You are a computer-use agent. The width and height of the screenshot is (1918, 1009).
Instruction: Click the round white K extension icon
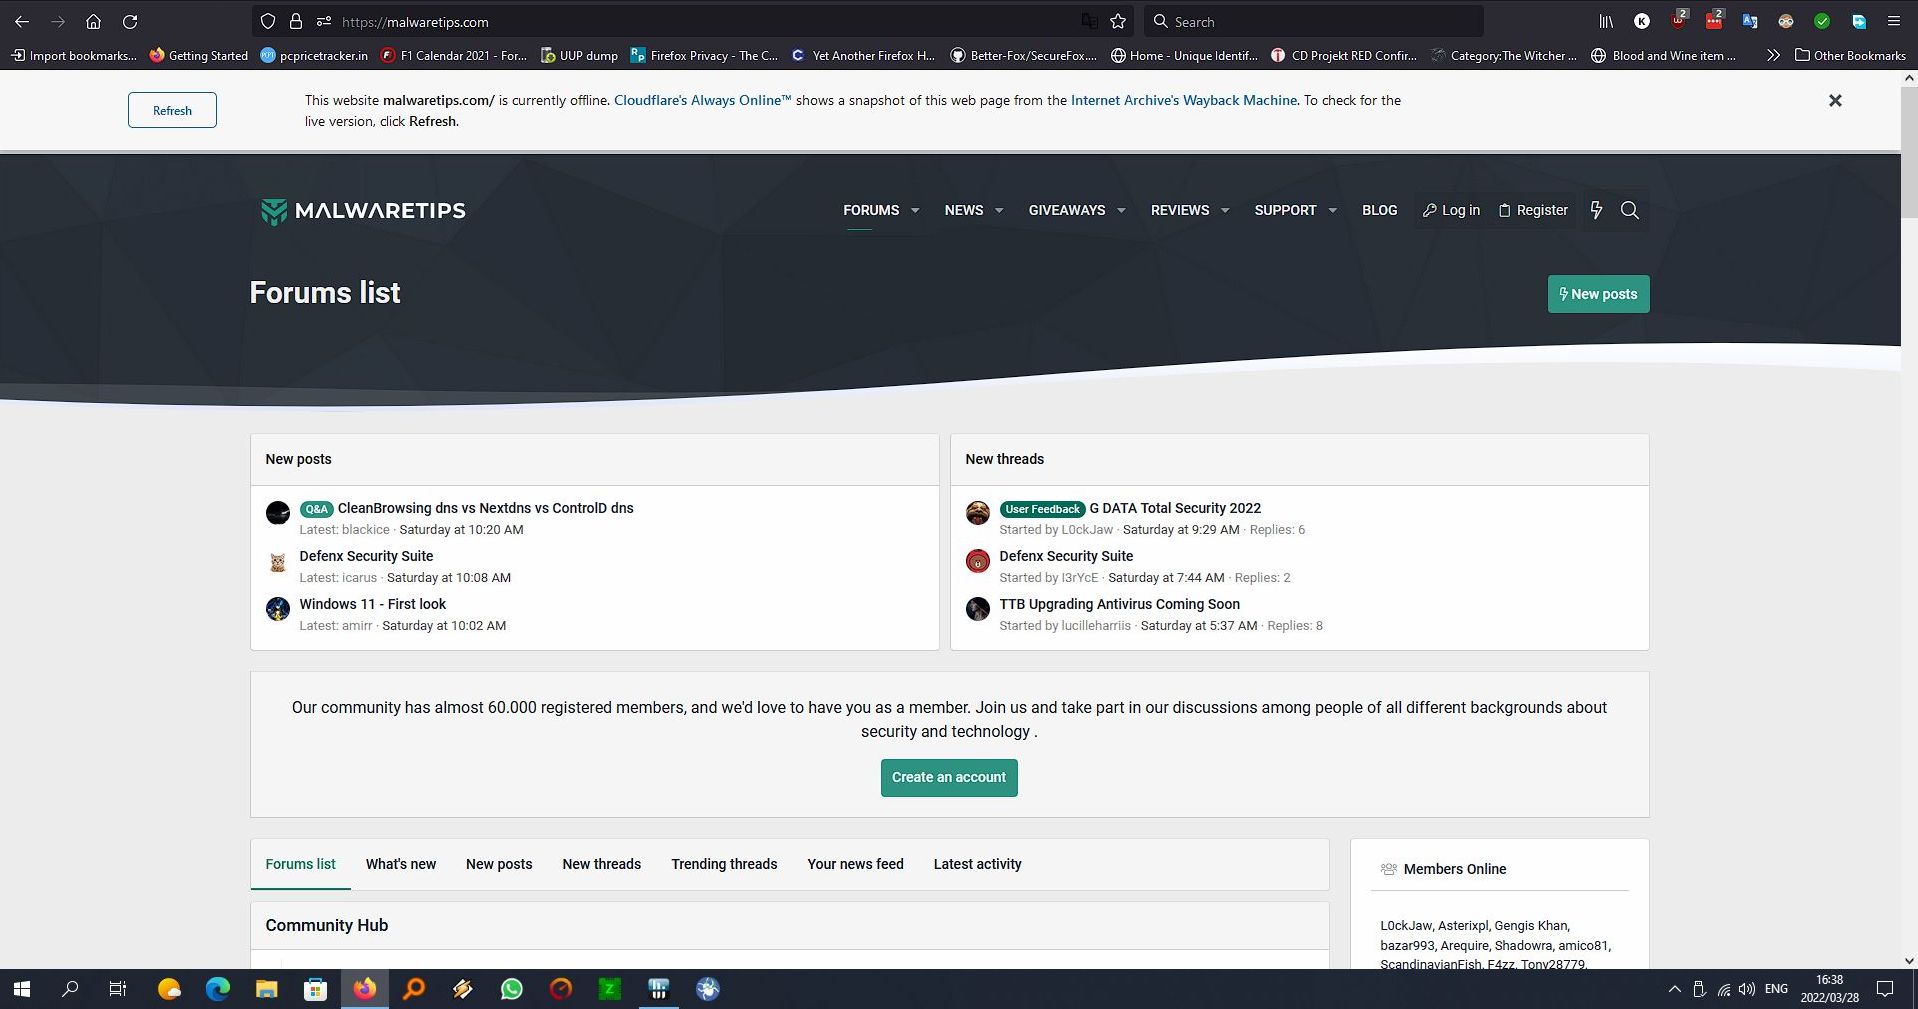1642,21
